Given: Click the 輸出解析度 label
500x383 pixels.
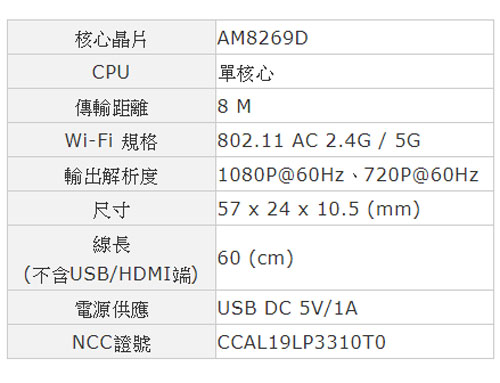Looking at the screenshot, I should 111,176.
